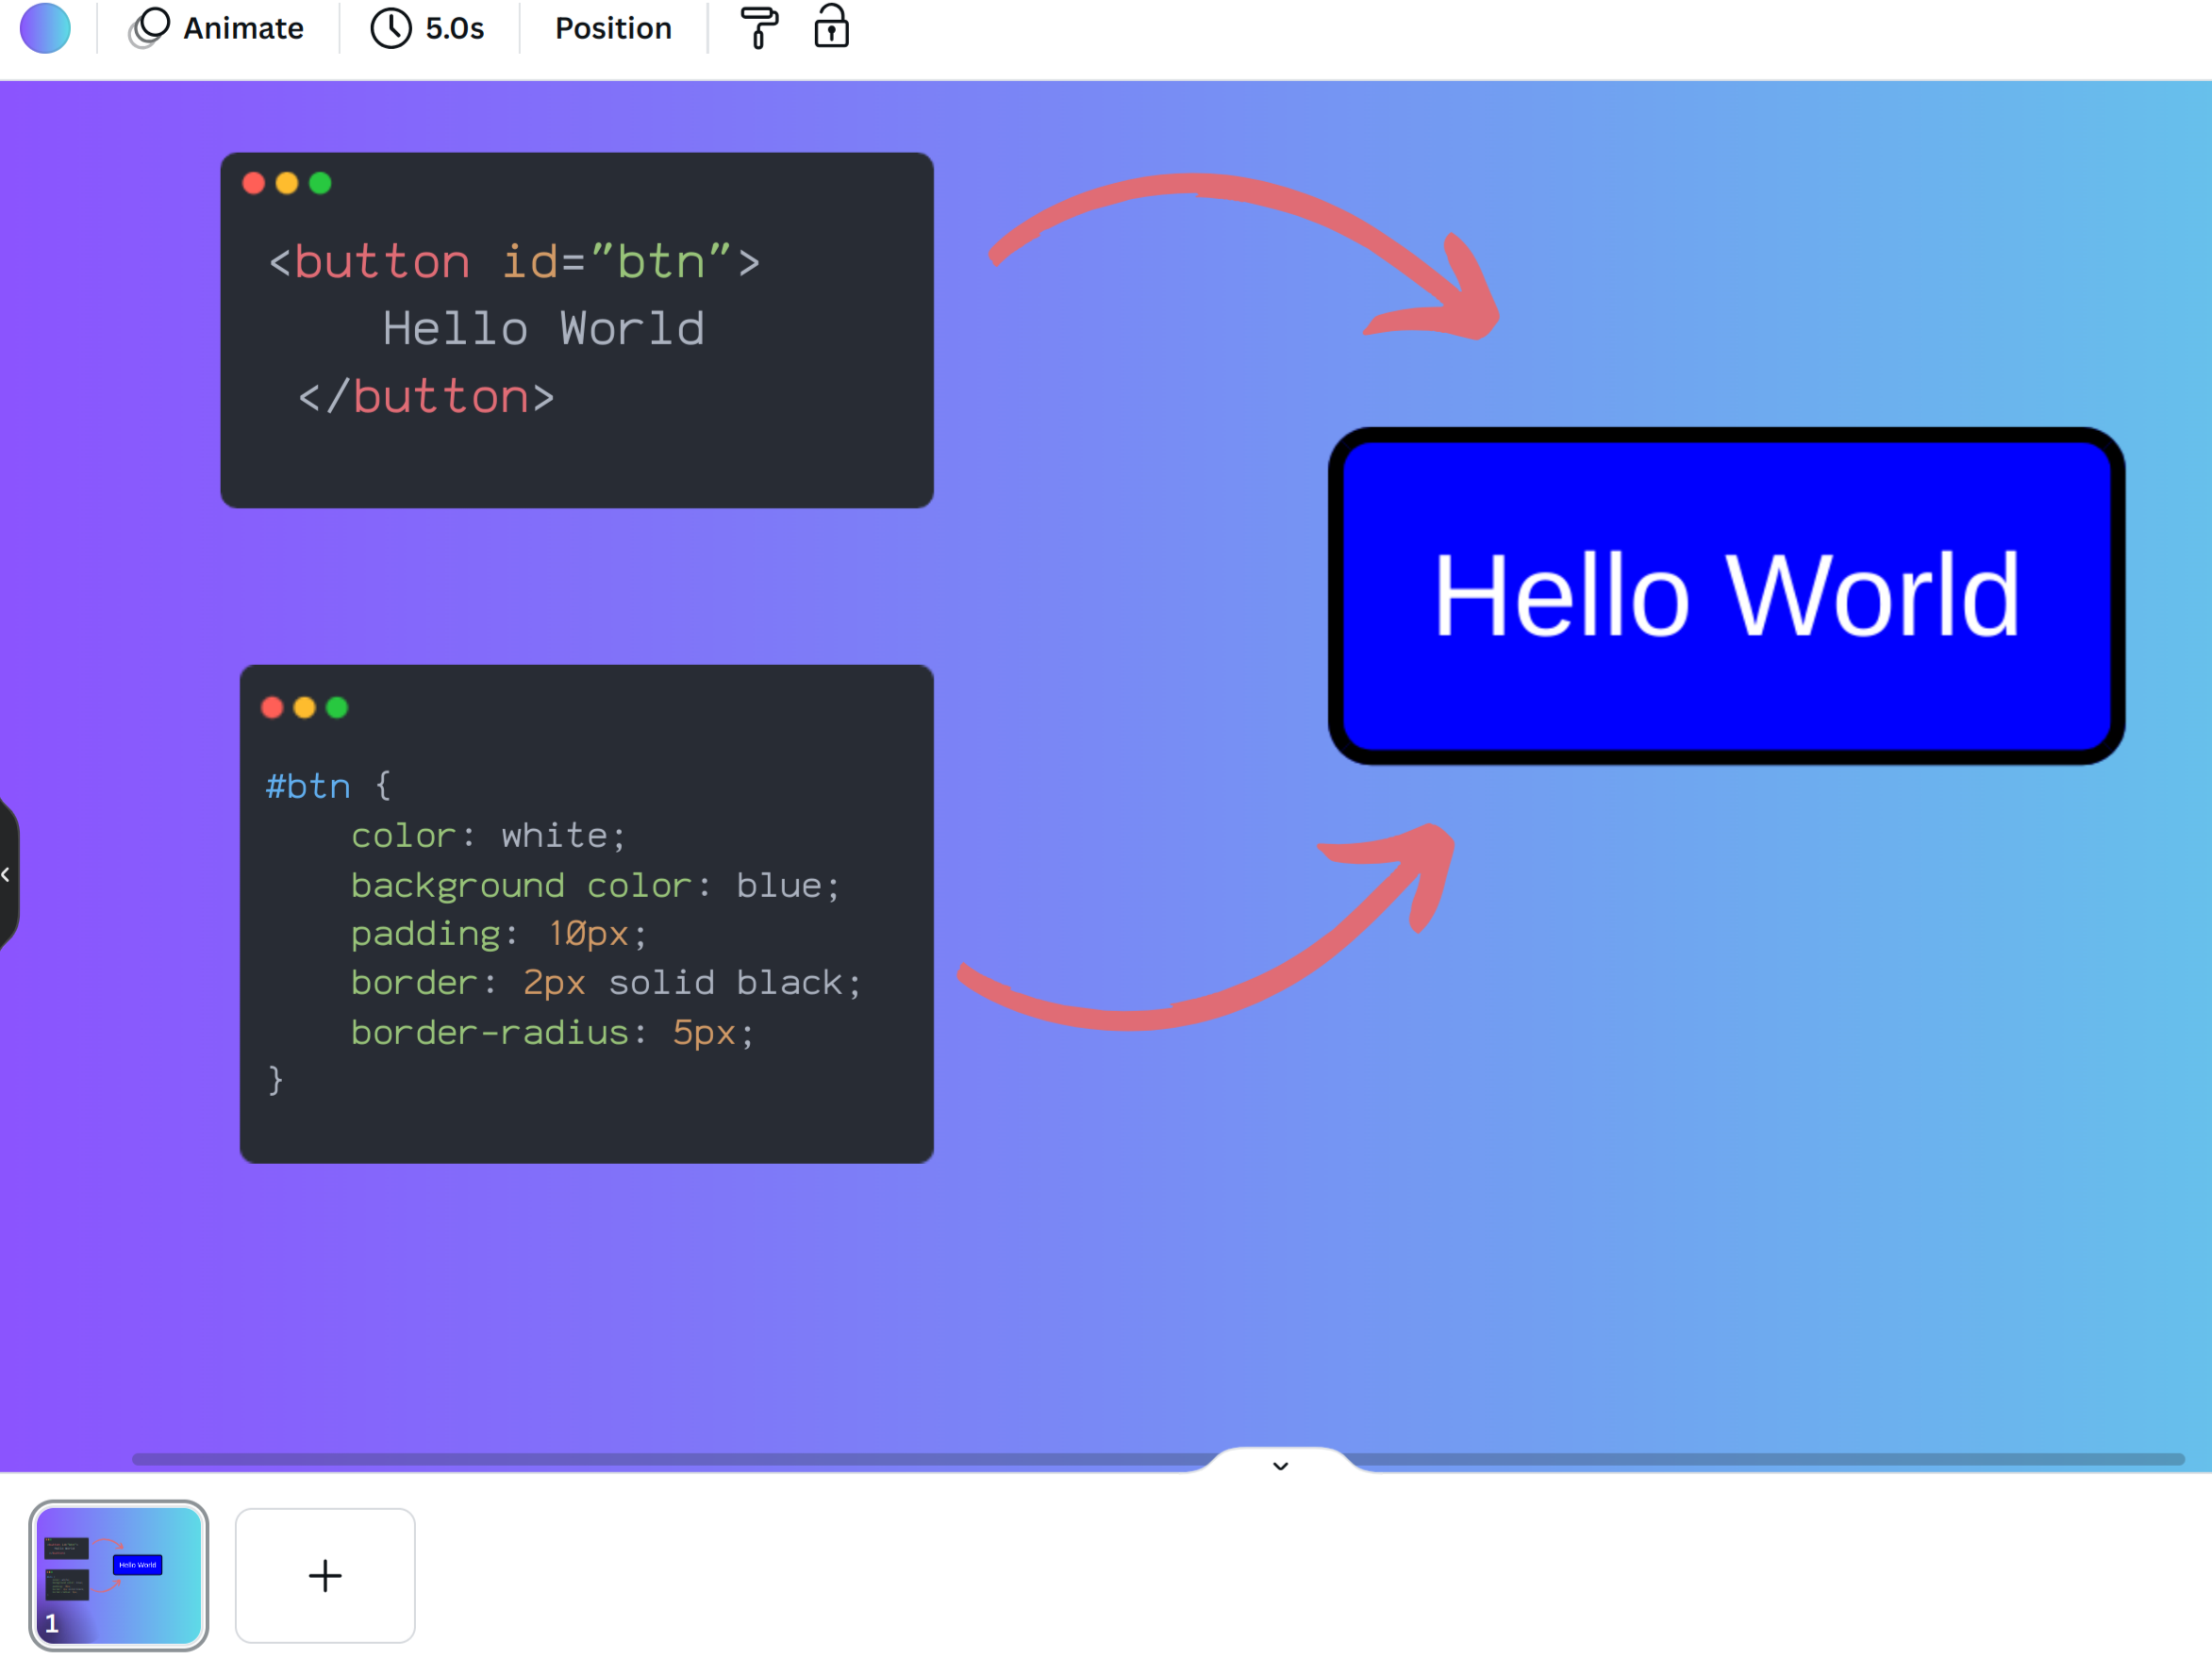Click the 5.0s duration label
This screenshot has height=1659, width=2212.
click(x=455, y=28)
